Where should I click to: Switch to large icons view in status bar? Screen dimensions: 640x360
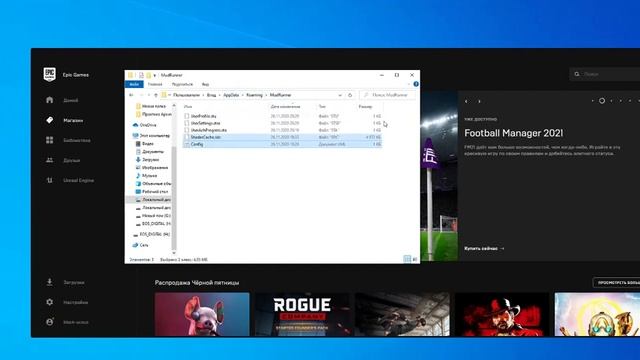415,259
